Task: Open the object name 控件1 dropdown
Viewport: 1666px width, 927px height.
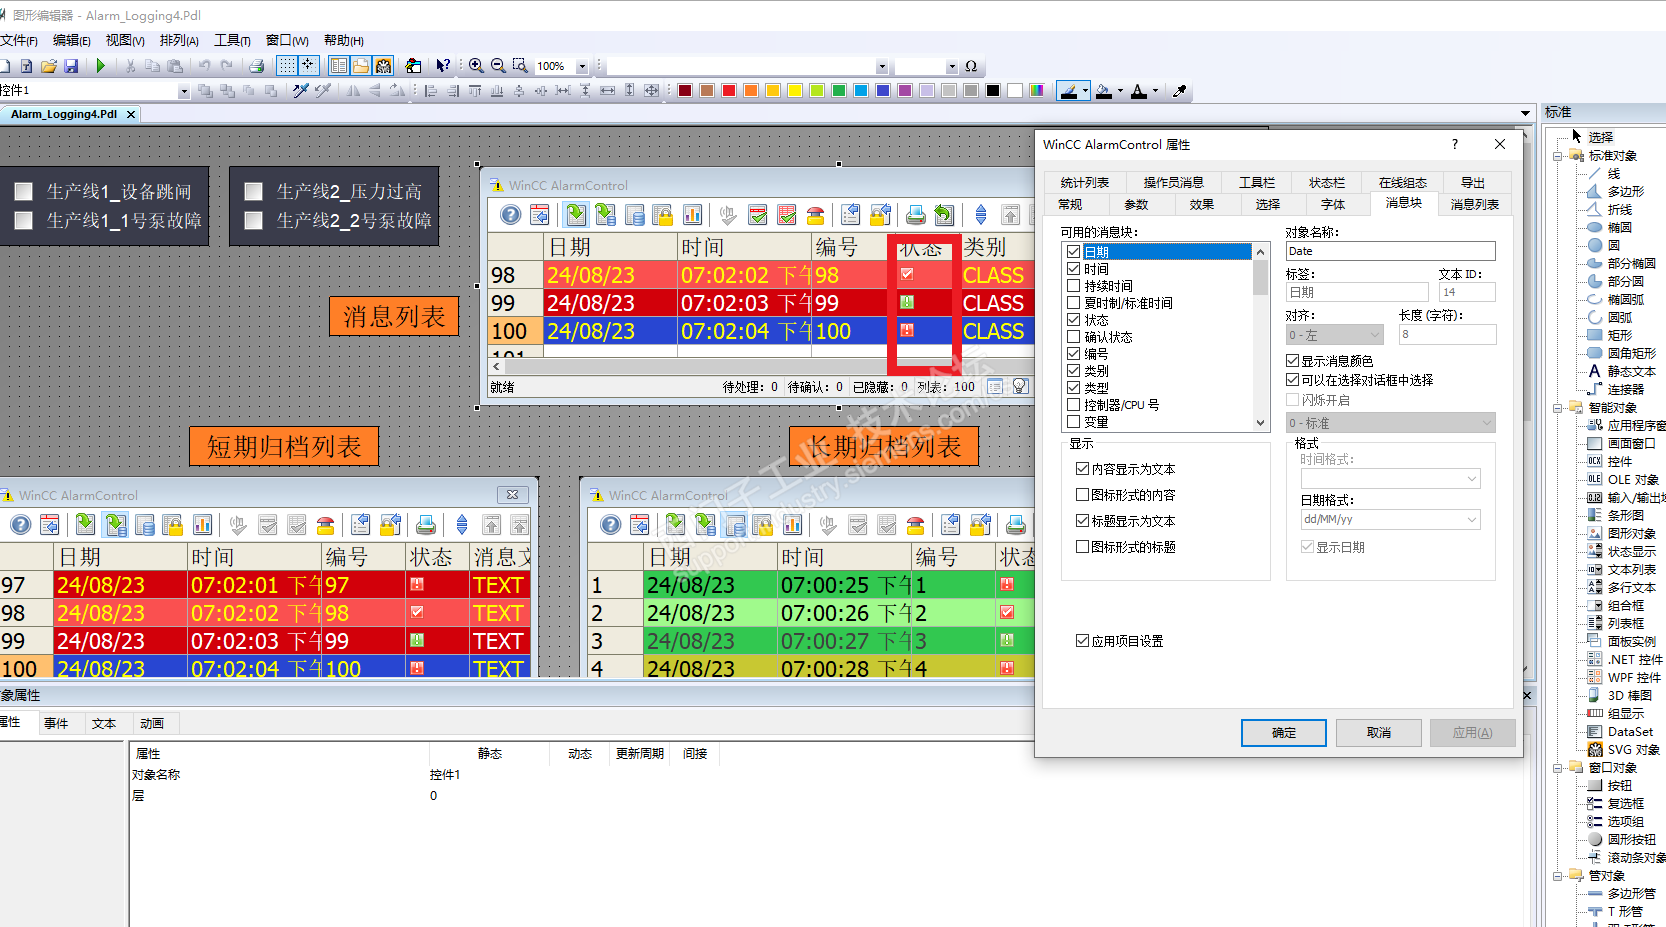Action: coord(184,92)
